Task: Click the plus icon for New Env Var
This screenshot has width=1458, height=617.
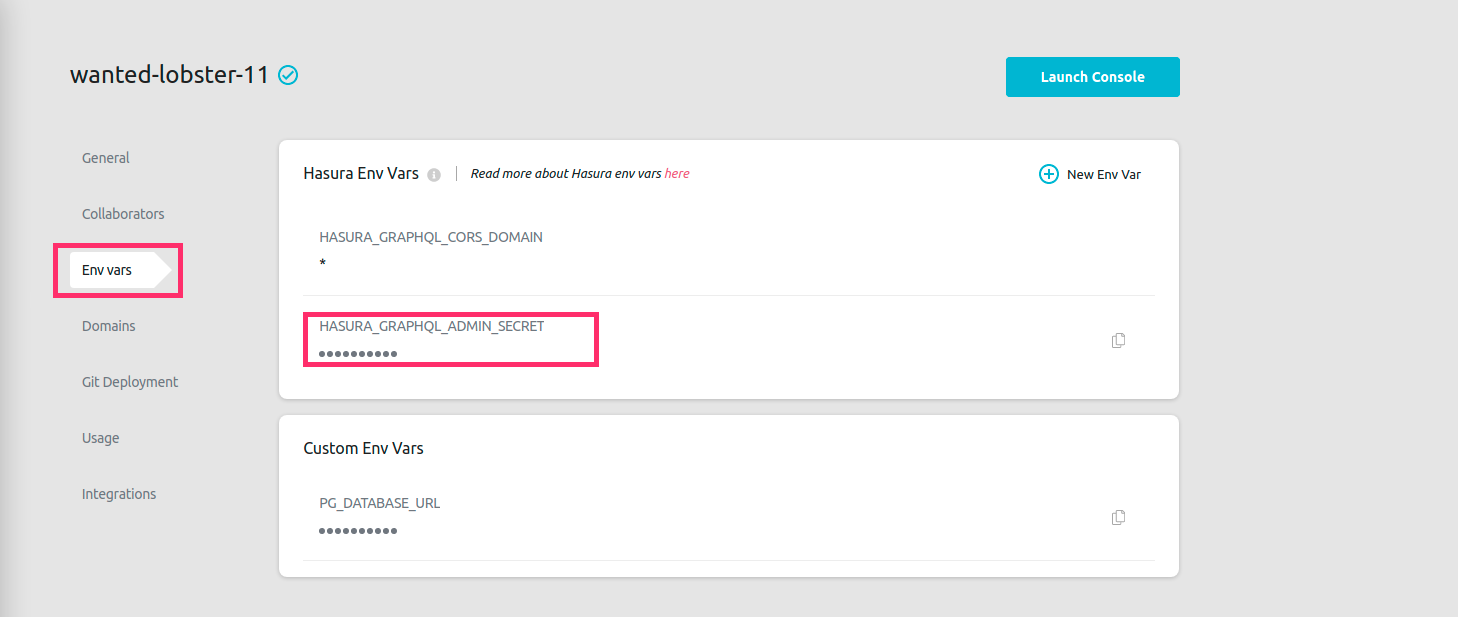Action: pyautogui.click(x=1048, y=173)
